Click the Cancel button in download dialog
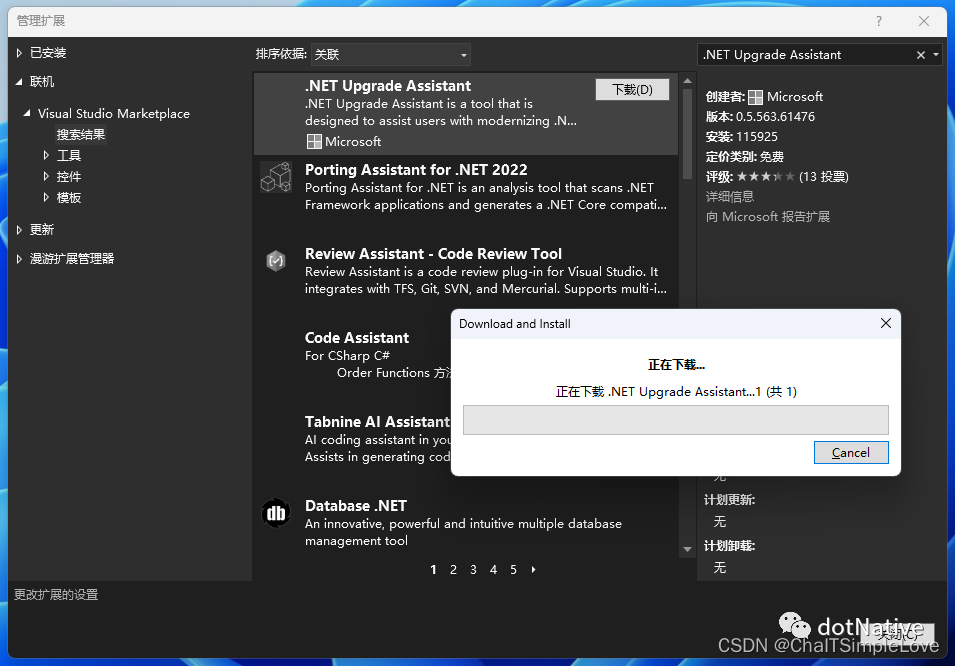The height and width of the screenshot is (666, 955). (x=851, y=453)
